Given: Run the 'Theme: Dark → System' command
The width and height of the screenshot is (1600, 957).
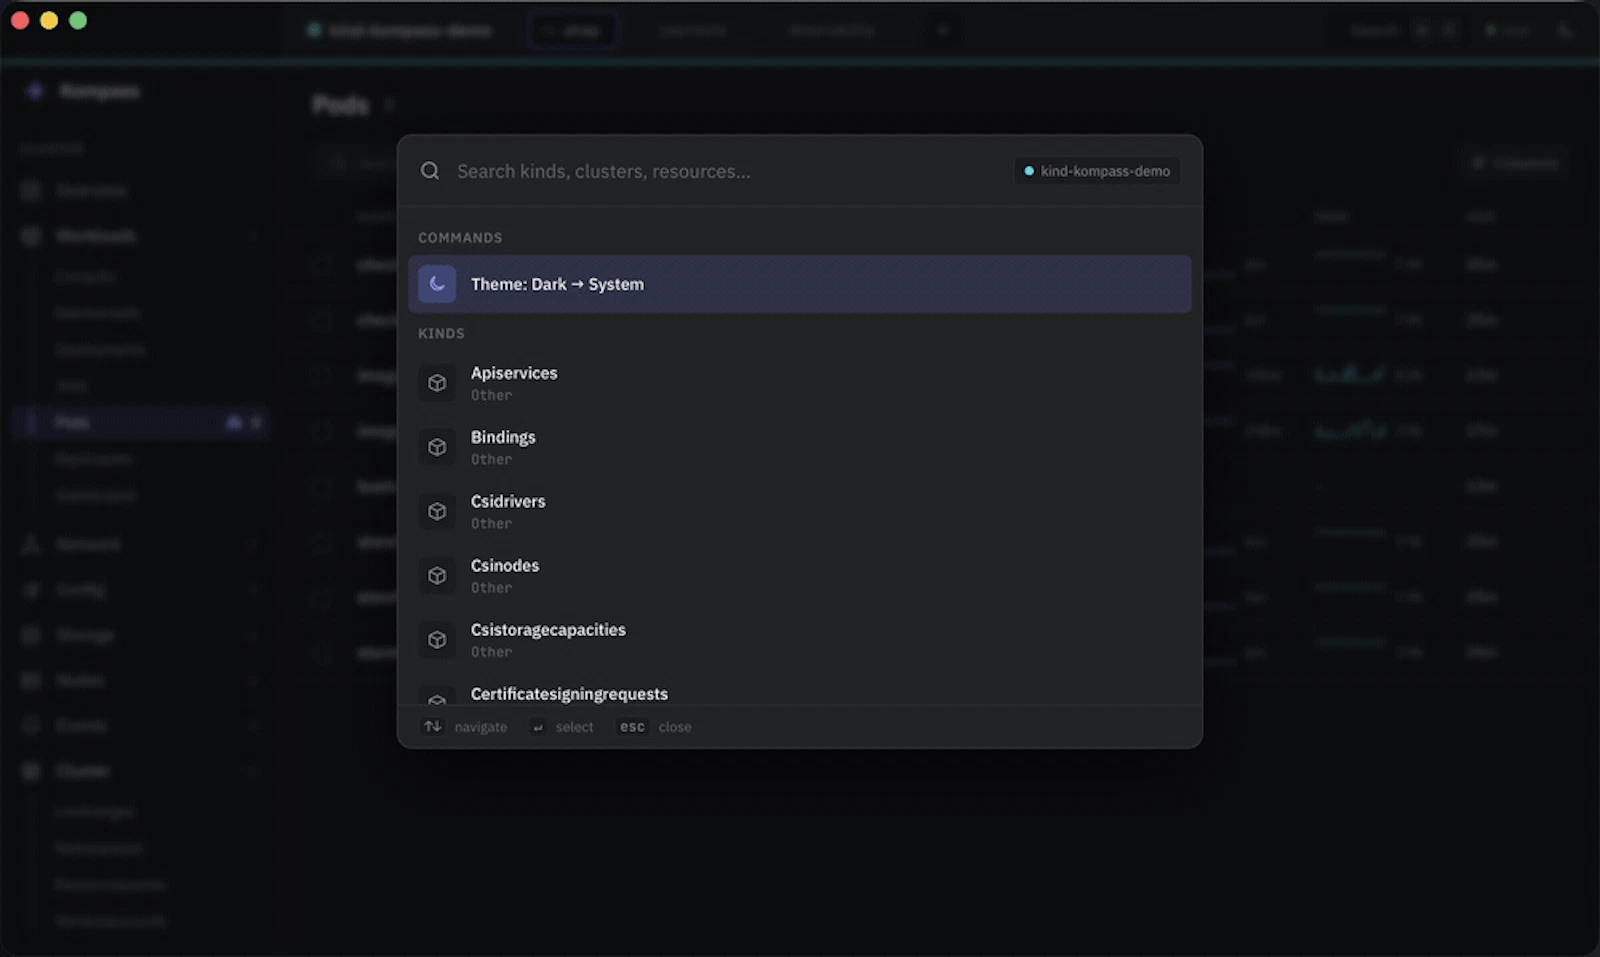Looking at the screenshot, I should point(800,284).
